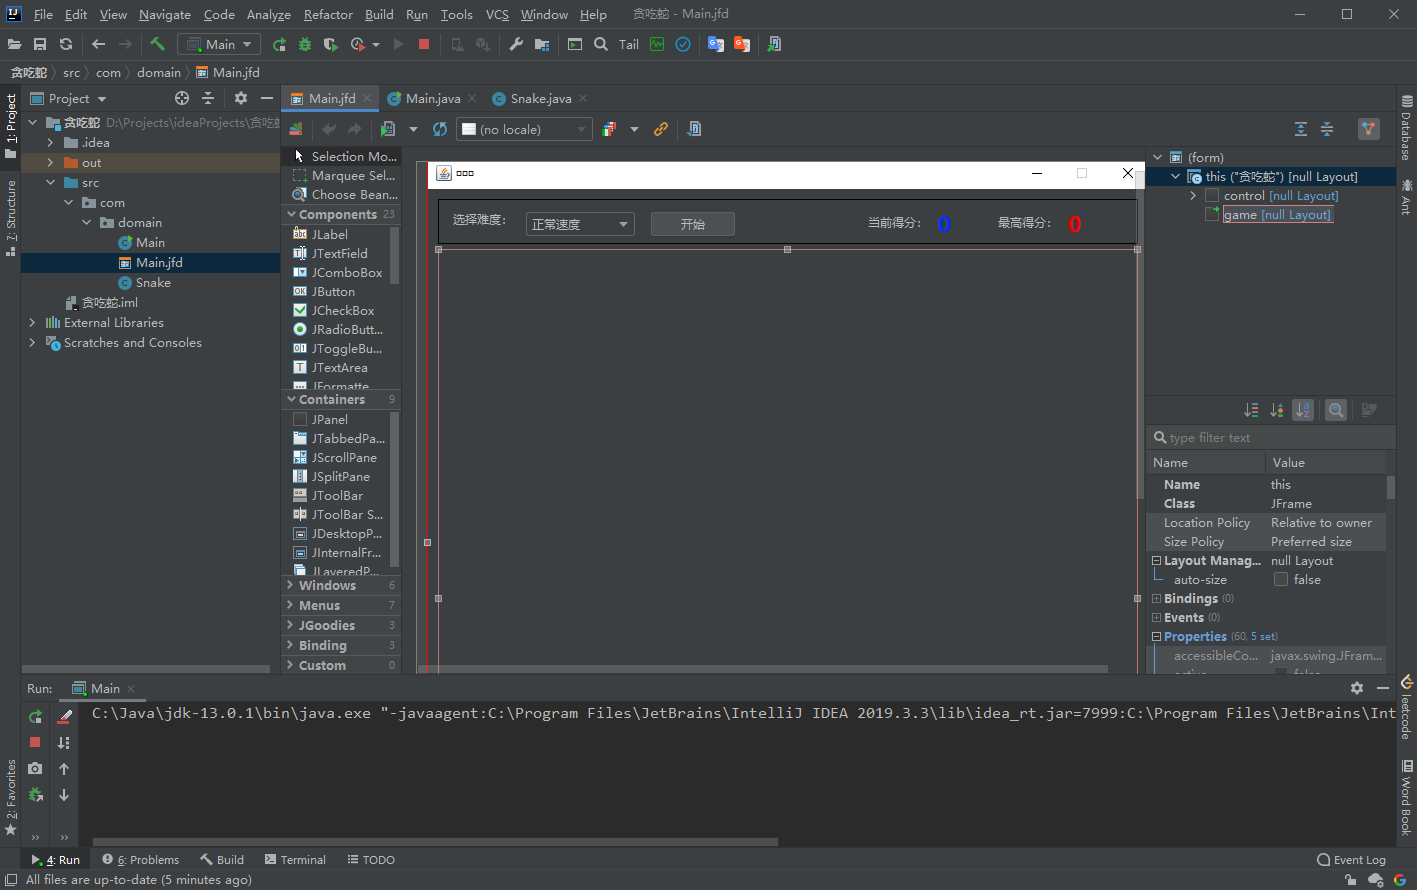This screenshot has width=1417, height=890.
Task: Click the Run console horizontal scrollbar
Action: [435, 842]
